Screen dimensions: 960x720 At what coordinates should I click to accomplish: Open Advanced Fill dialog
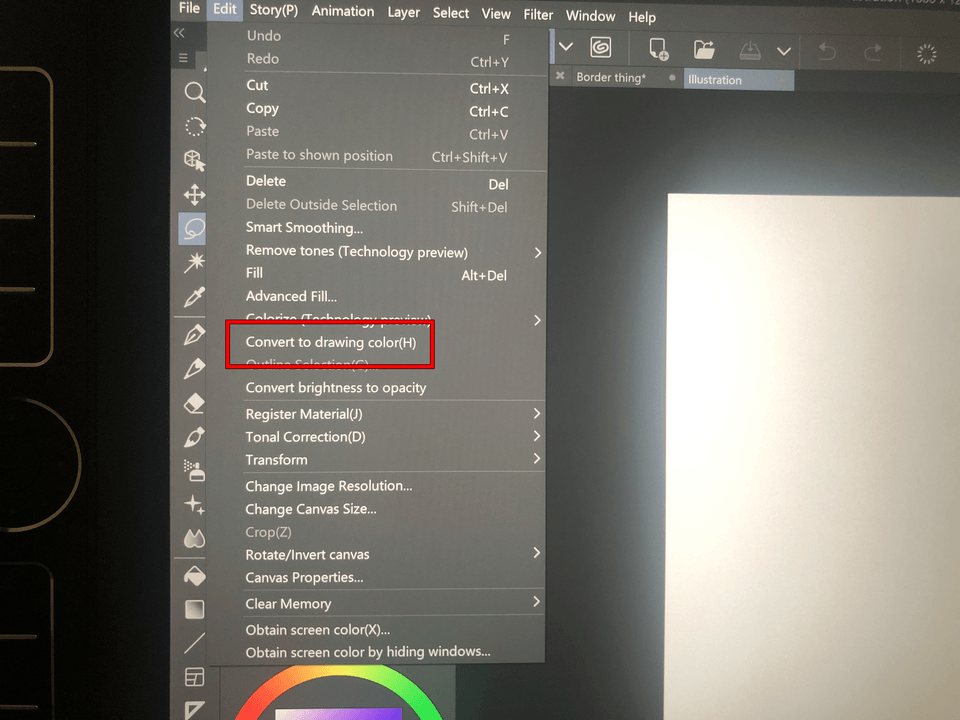(x=291, y=296)
